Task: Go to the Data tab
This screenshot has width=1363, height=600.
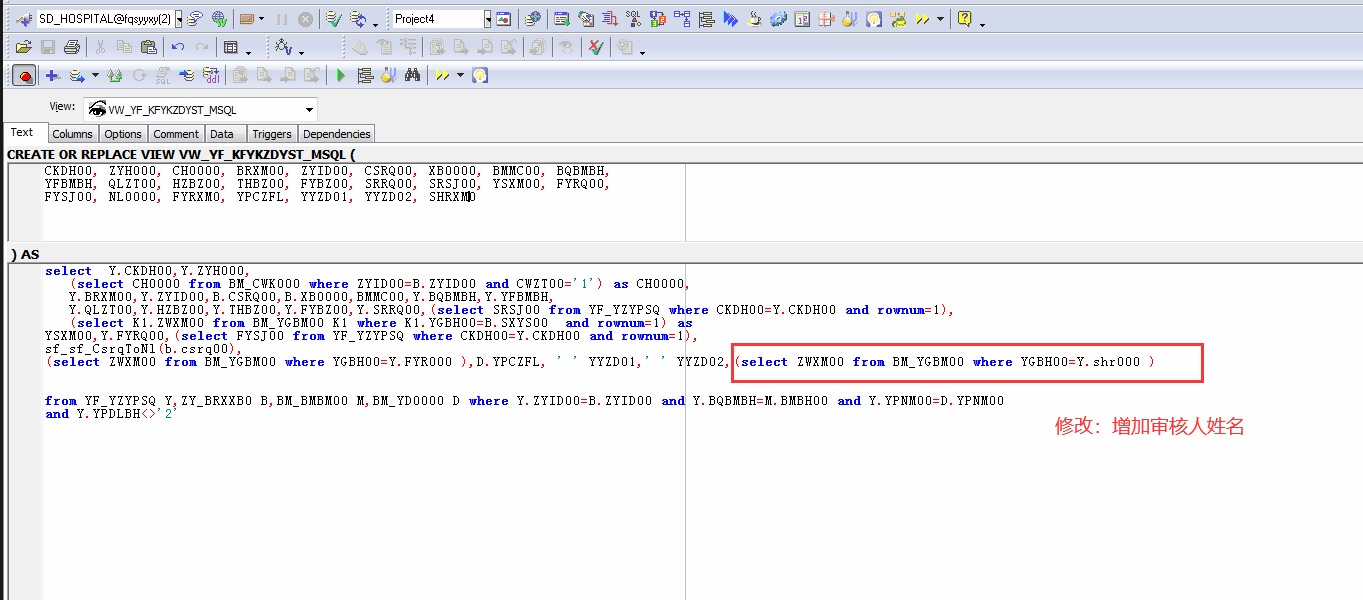Action: (x=222, y=134)
